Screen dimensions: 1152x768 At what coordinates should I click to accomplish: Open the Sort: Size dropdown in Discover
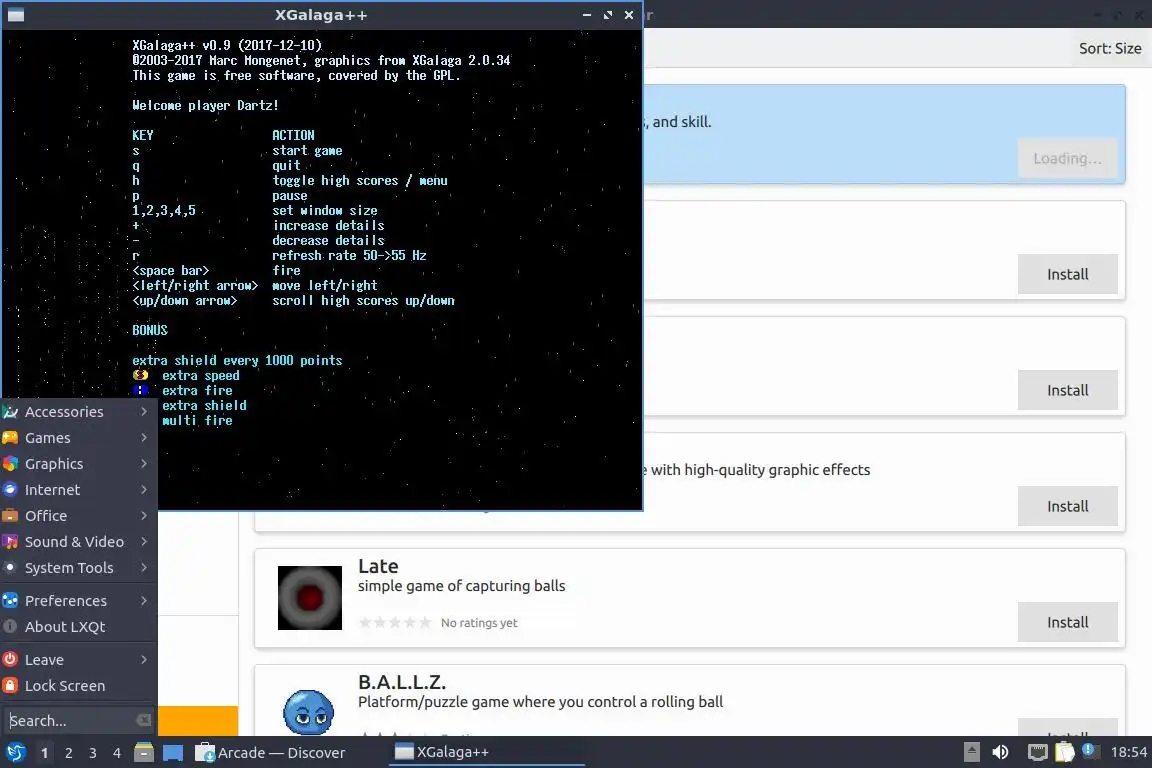[1109, 49]
